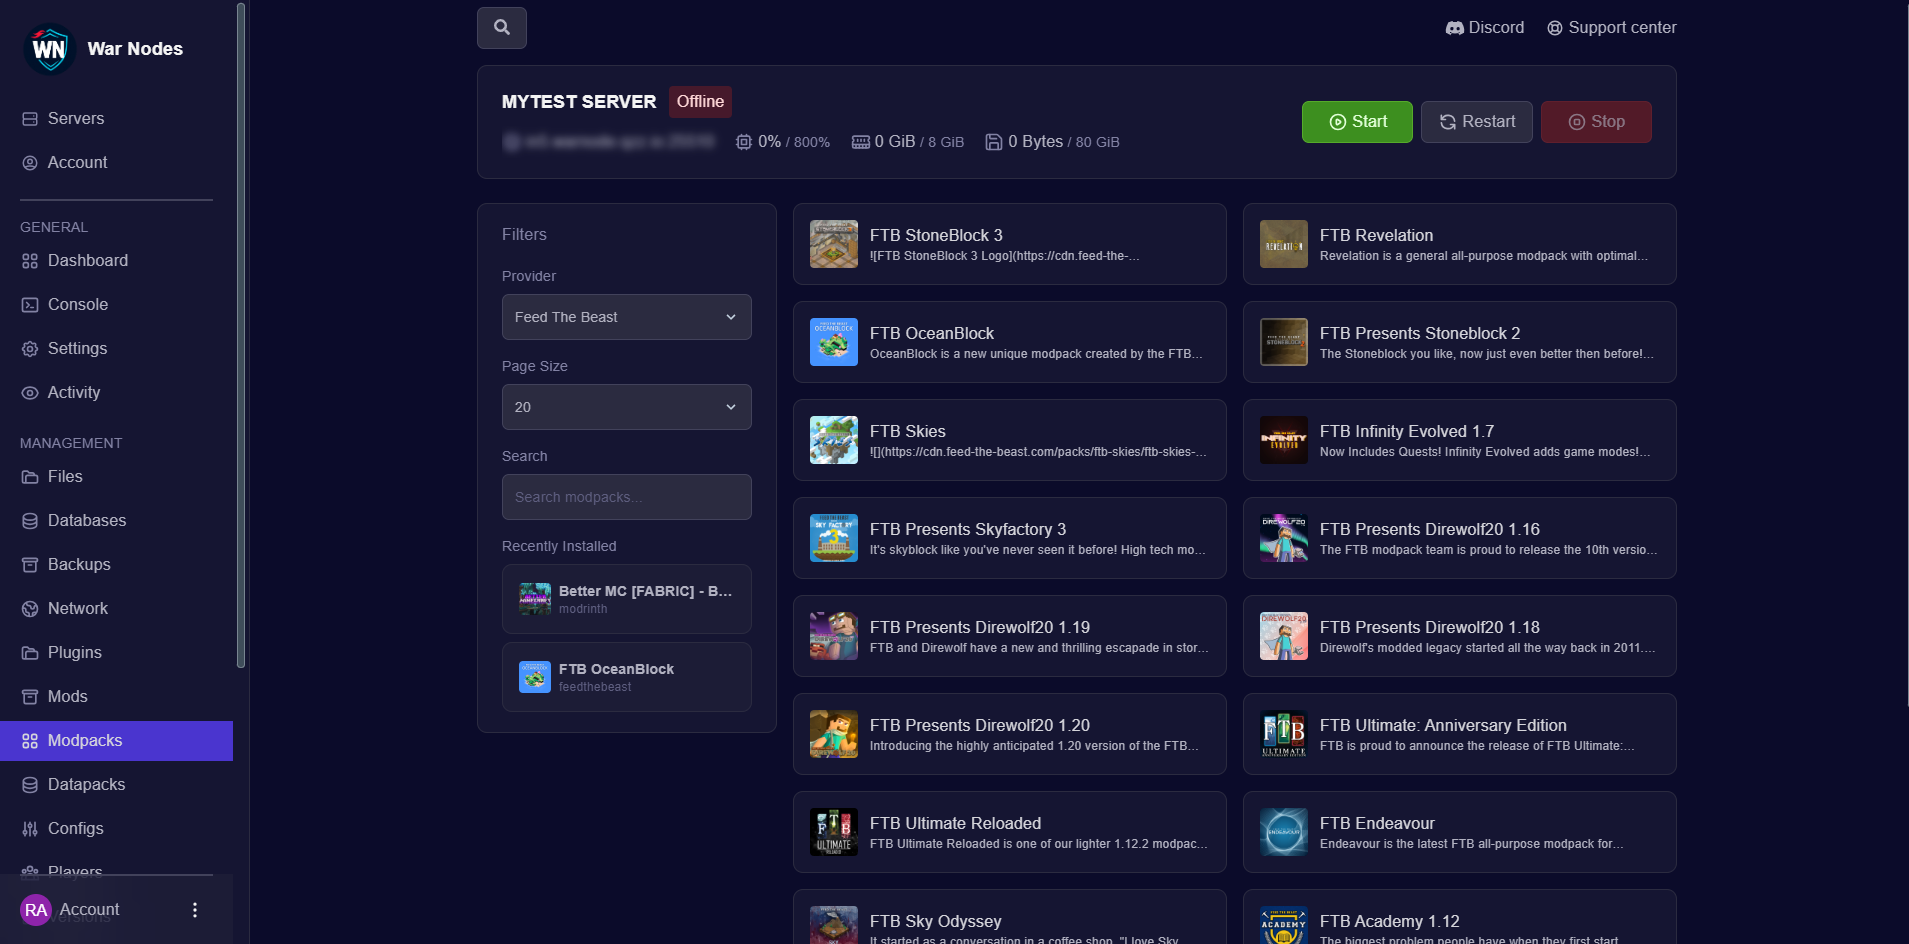
Task: Click the Modpacks grid icon
Action: [30, 741]
